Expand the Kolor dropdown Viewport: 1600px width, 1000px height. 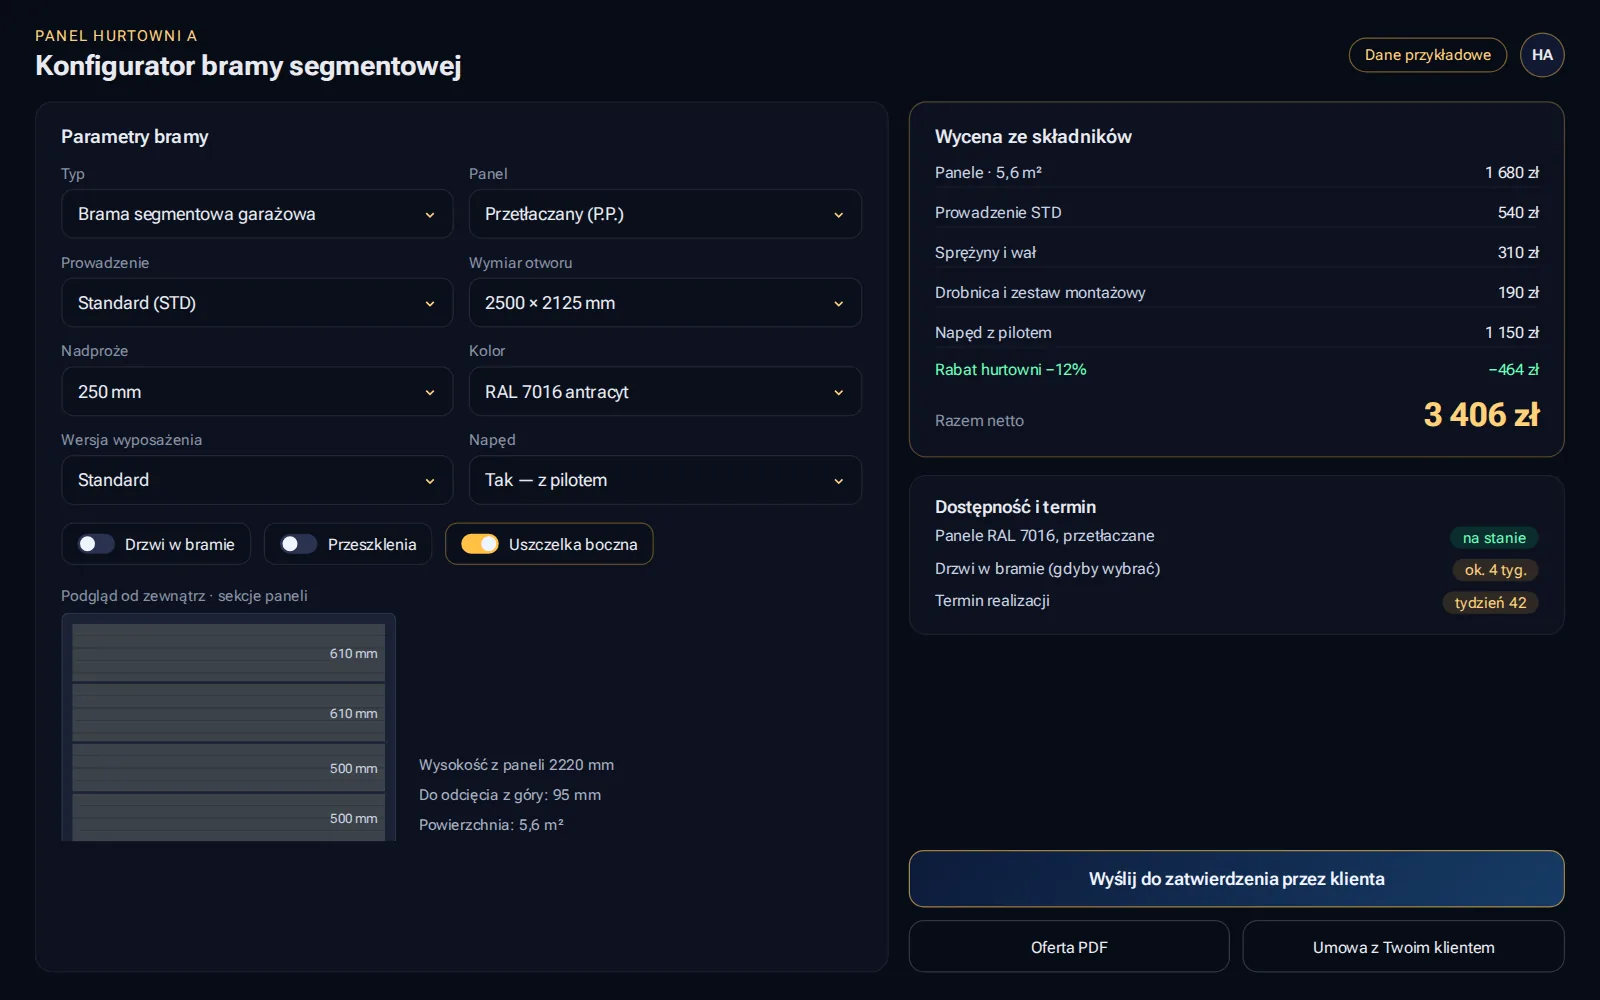tap(665, 392)
